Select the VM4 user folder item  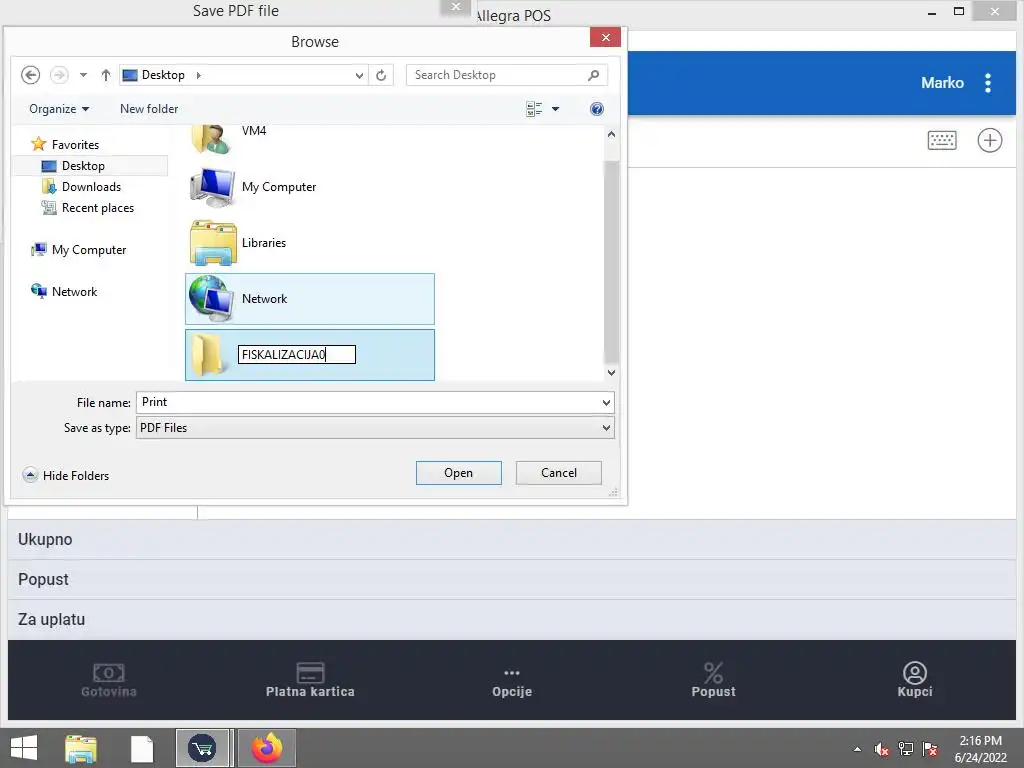(x=253, y=131)
